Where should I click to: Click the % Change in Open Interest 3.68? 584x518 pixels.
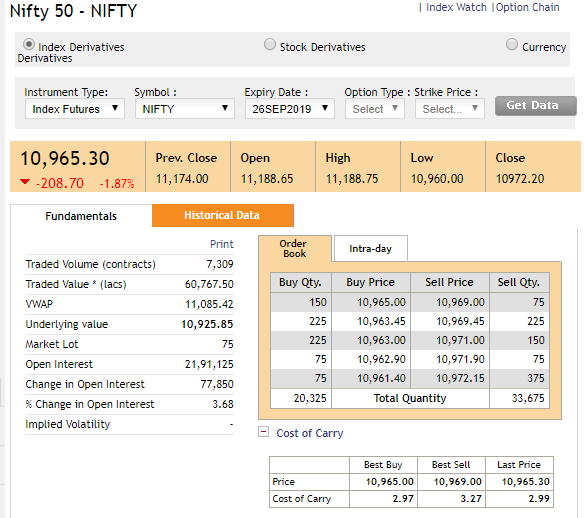pyautogui.click(x=223, y=404)
